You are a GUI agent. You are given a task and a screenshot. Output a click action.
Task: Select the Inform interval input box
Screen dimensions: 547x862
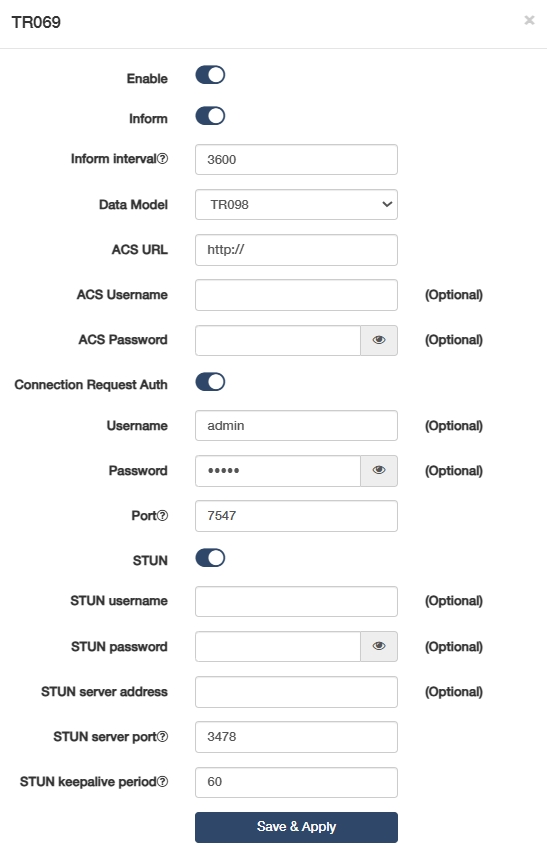[296, 159]
